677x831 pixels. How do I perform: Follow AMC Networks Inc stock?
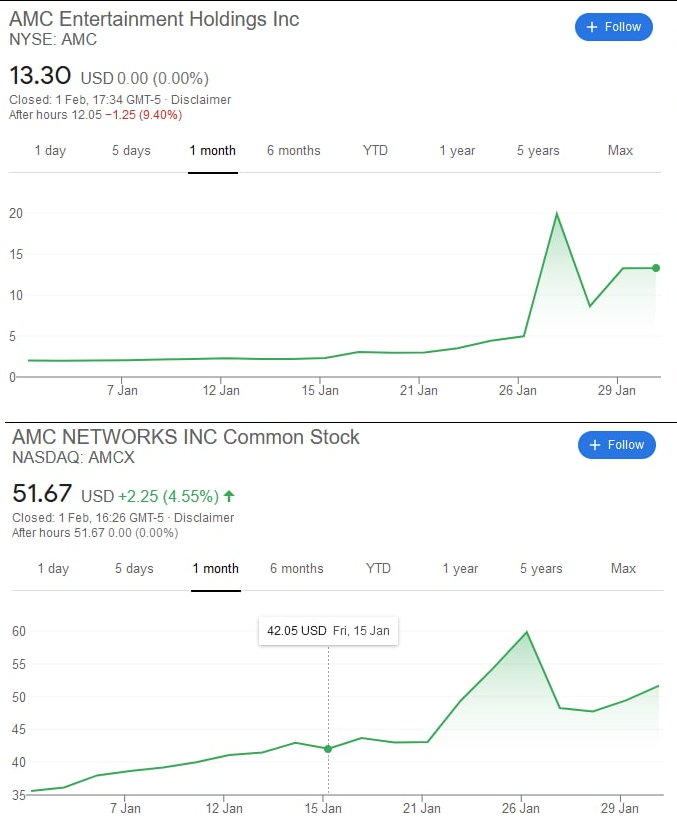617,445
